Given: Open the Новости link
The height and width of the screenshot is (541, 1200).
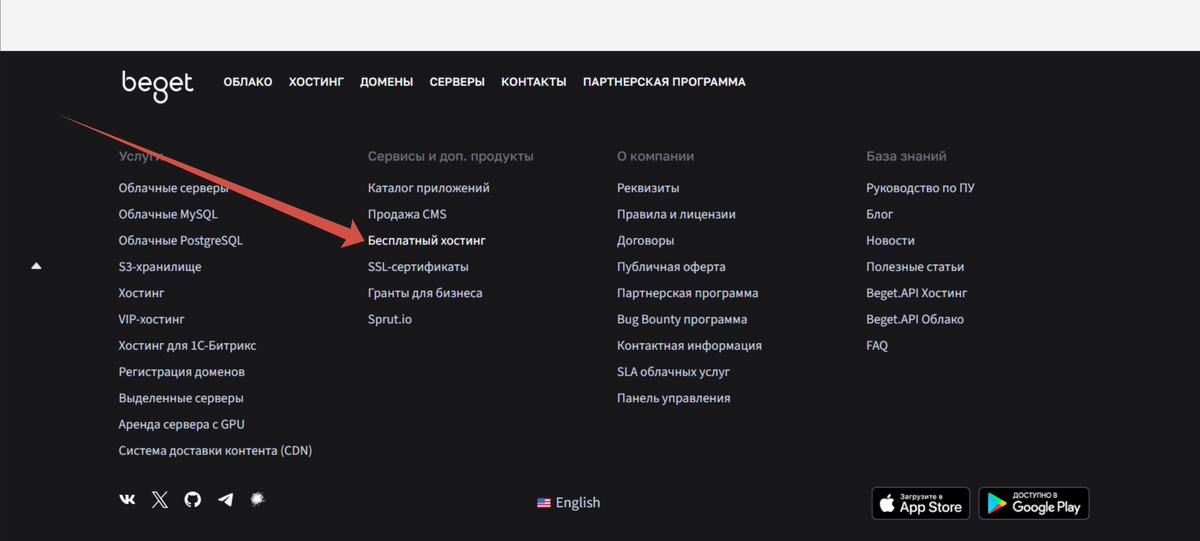Looking at the screenshot, I should point(890,241).
